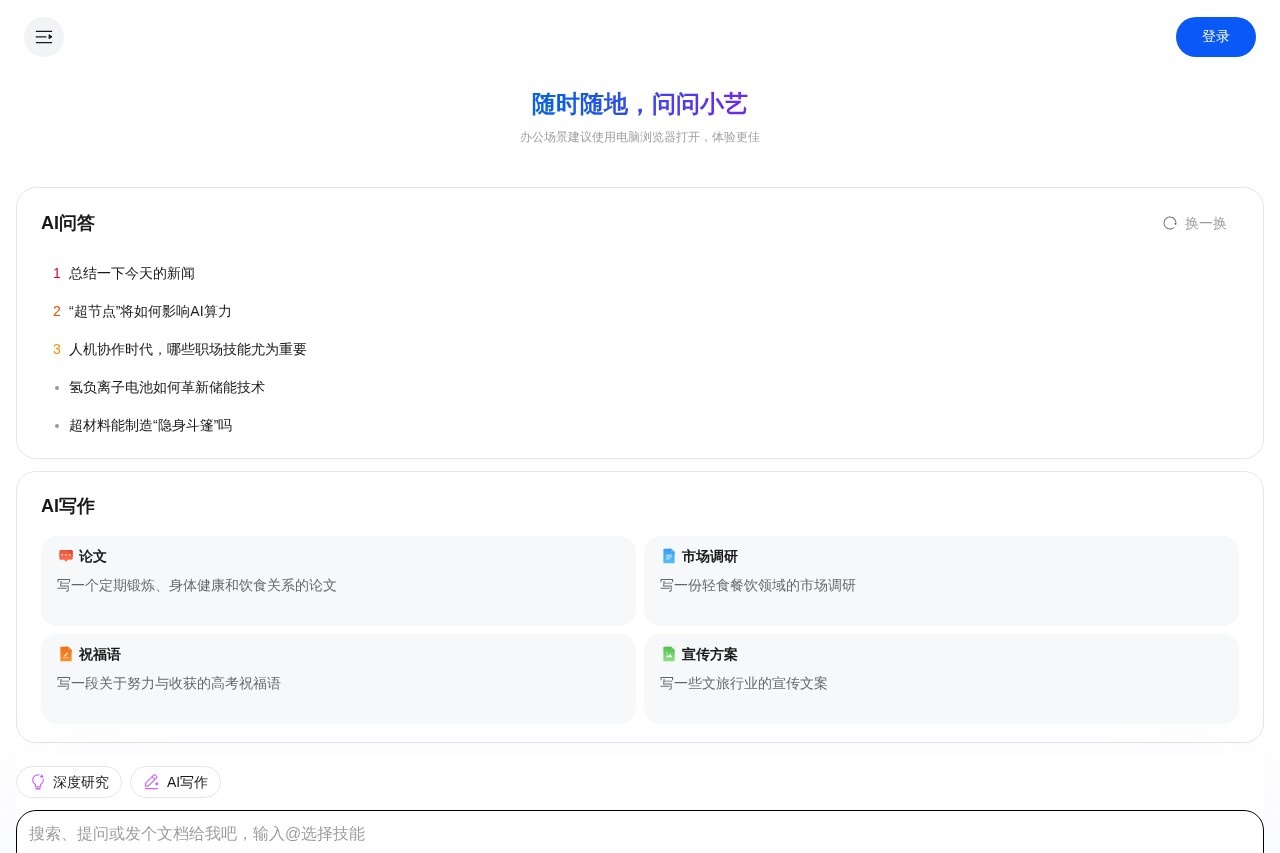The image size is (1280, 853).
Task: Open the question 总结一下今天的新闻
Action: (132, 273)
